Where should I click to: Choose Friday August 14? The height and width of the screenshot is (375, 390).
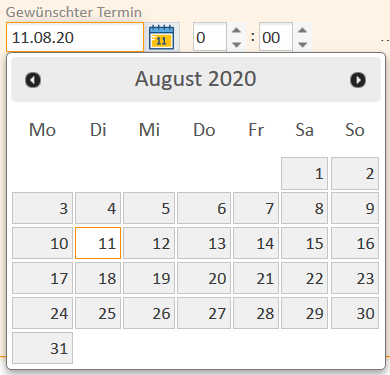tap(256, 243)
